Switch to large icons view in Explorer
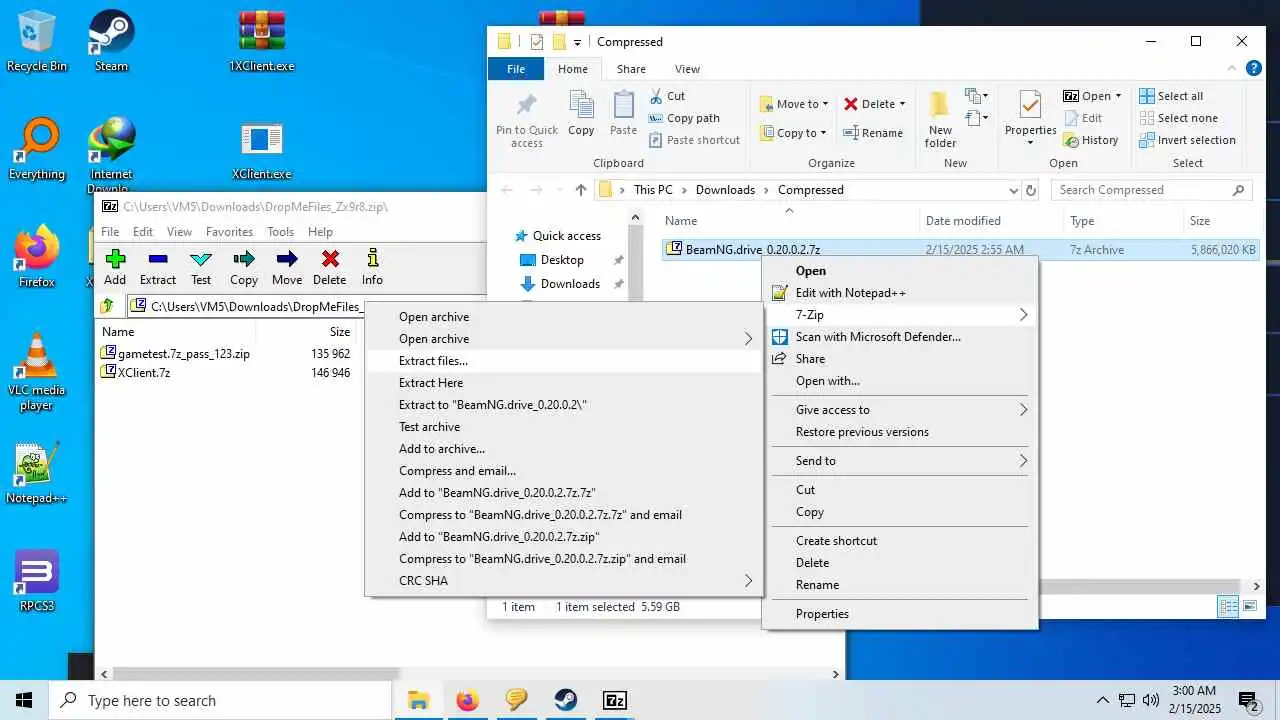 [x=1250, y=607]
